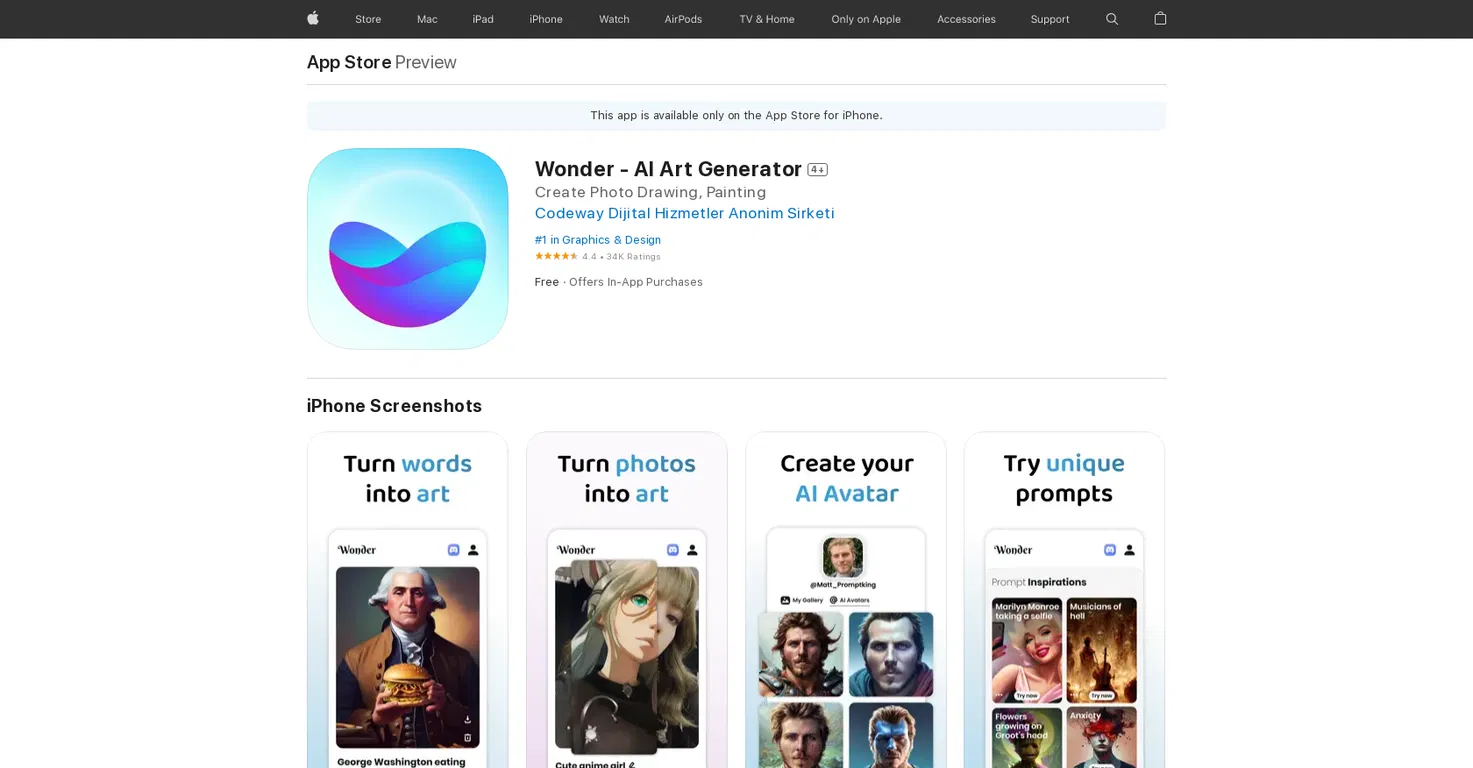1473x768 pixels.
Task: Open the Support menu item
Action: click(x=1050, y=19)
